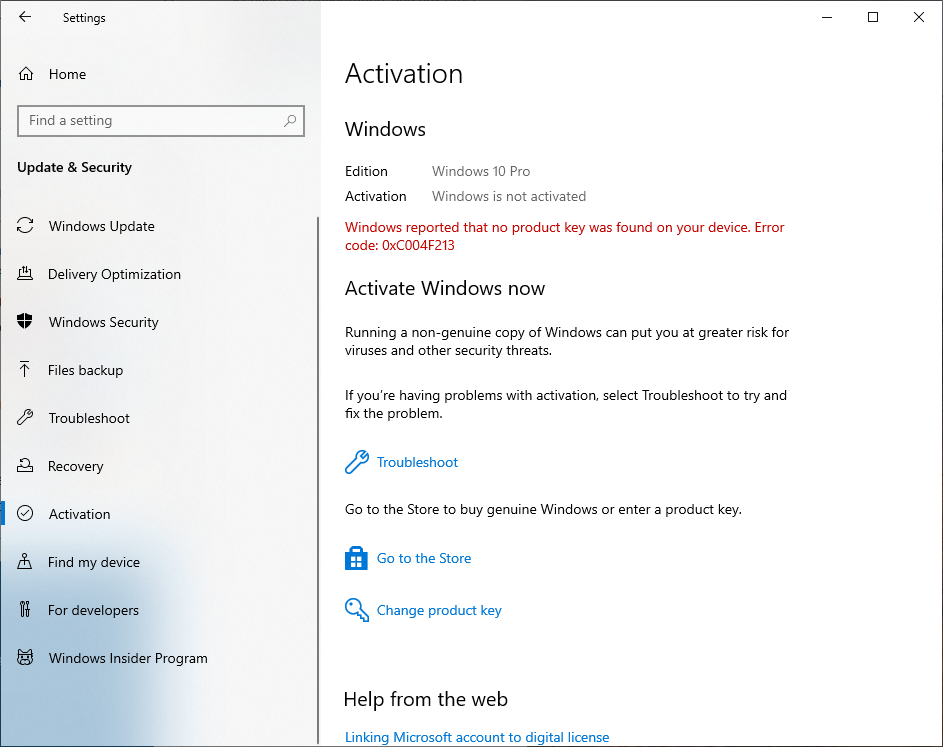Click the back arrow in Settings
Image resolution: width=943 pixels, height=747 pixels.
pos(25,17)
